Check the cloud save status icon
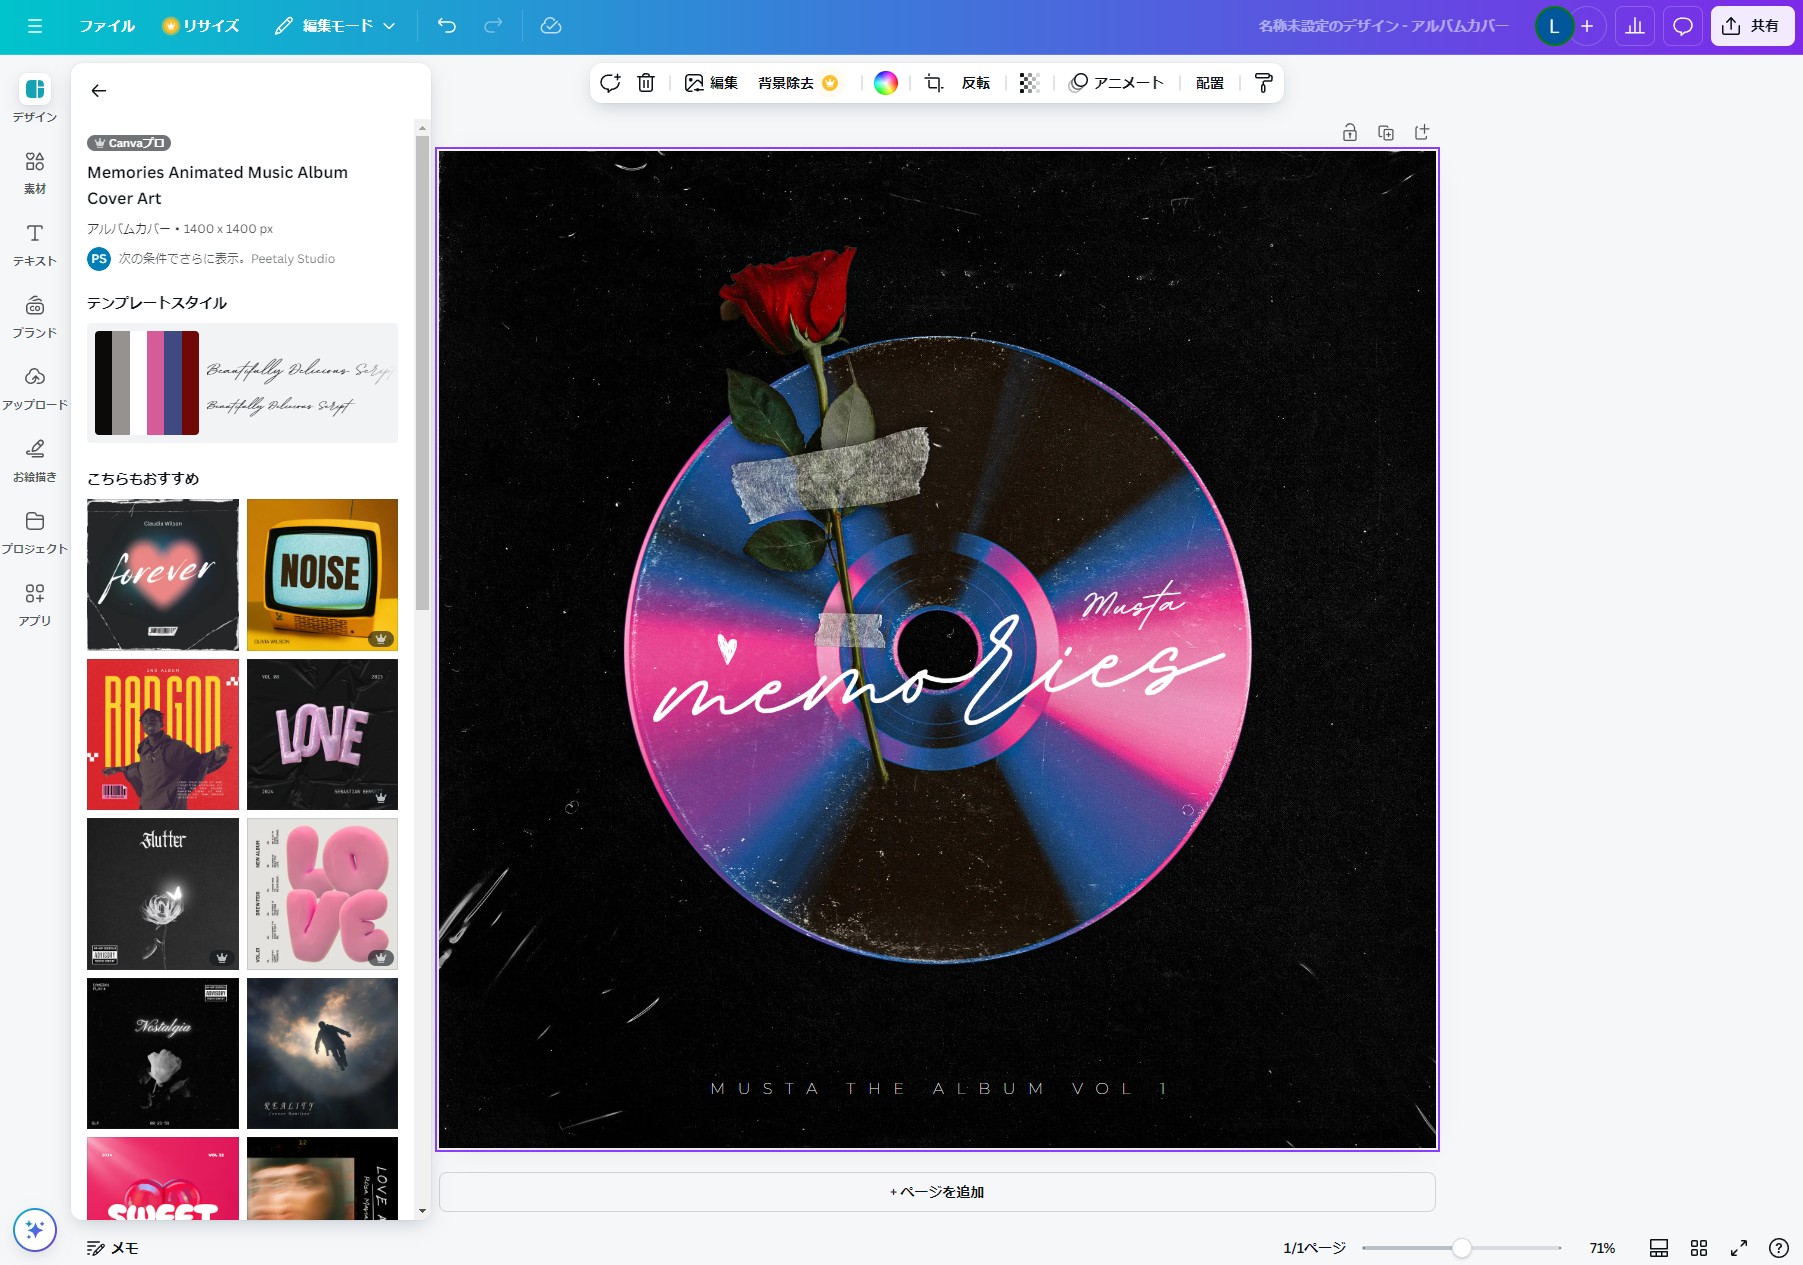 [551, 26]
